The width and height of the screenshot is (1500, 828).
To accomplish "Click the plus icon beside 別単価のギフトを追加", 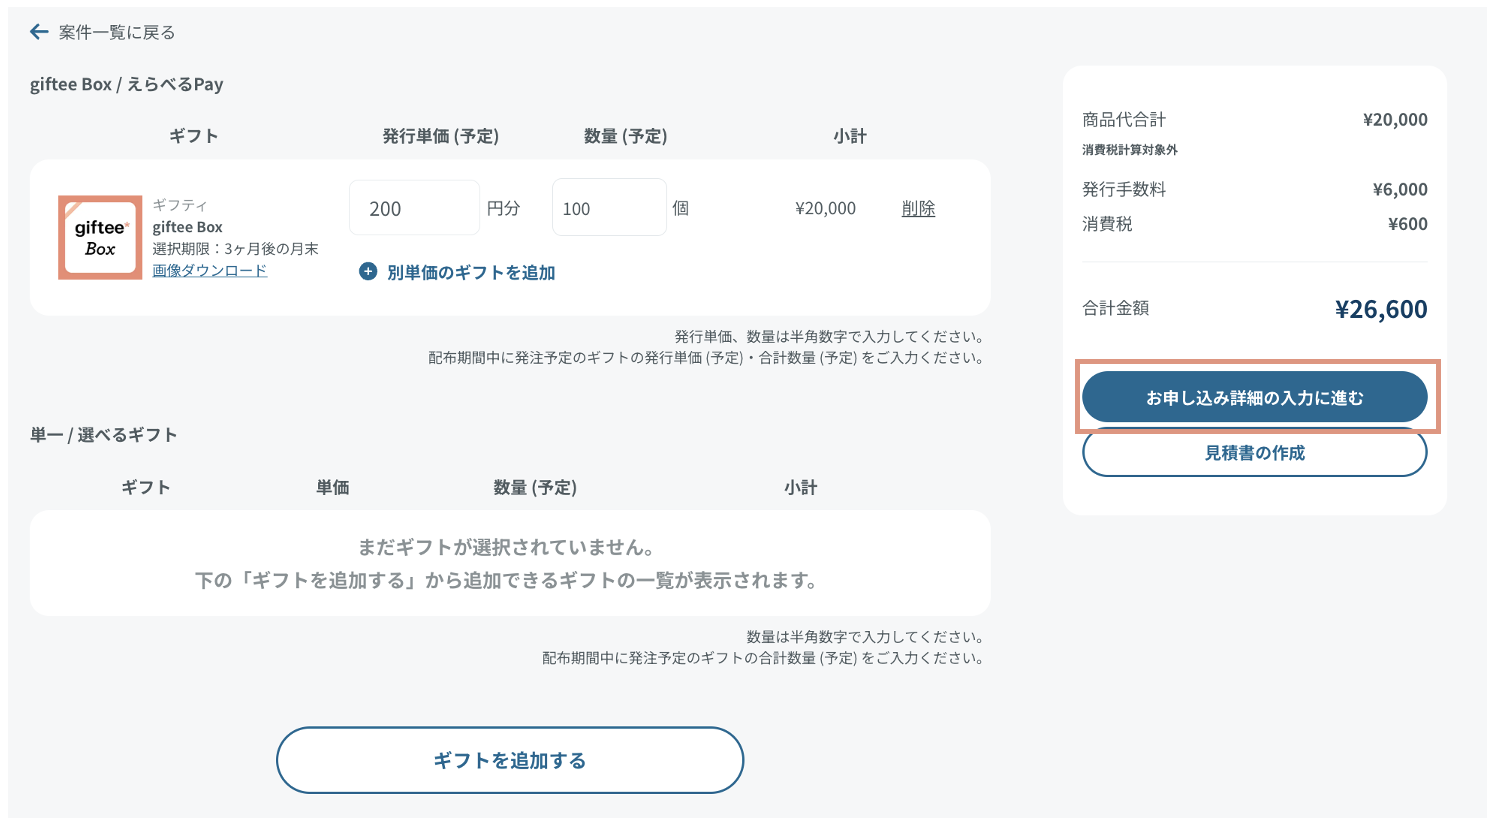I will click(368, 272).
